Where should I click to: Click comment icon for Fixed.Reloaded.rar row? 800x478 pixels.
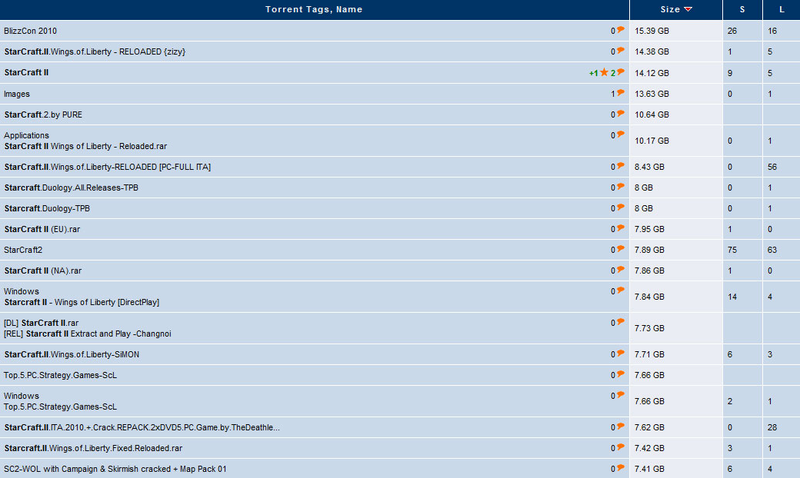point(620,448)
